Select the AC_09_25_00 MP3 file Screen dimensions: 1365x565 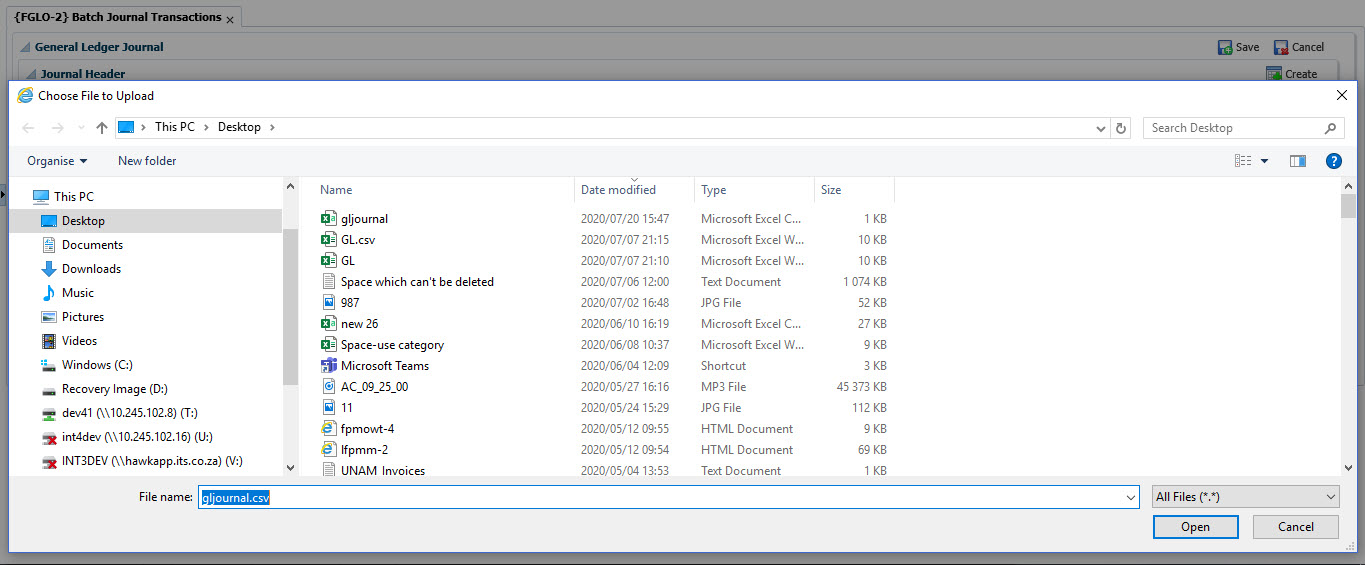pos(373,387)
